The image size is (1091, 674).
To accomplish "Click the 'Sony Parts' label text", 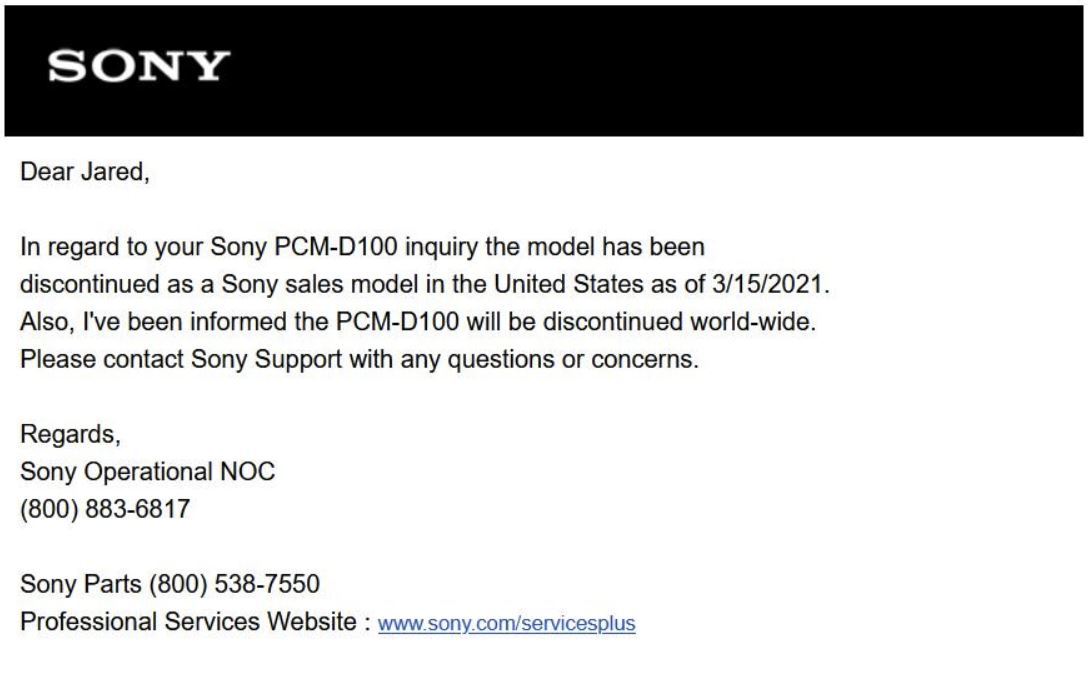I will (81, 584).
